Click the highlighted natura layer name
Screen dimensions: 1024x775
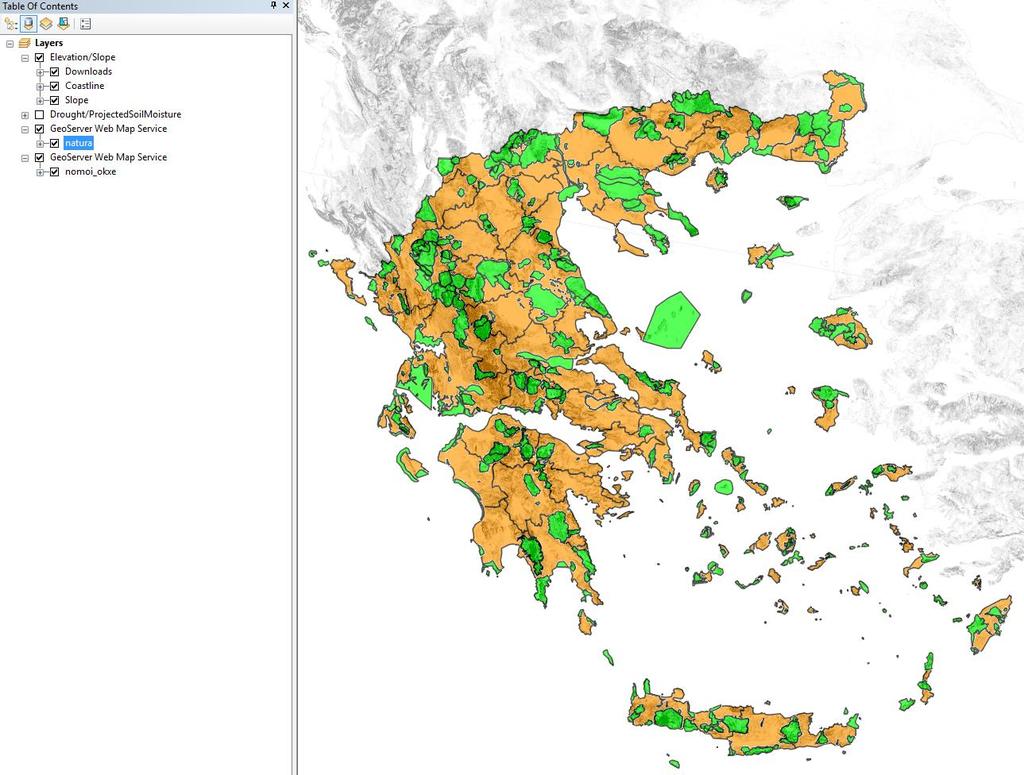pos(78,143)
